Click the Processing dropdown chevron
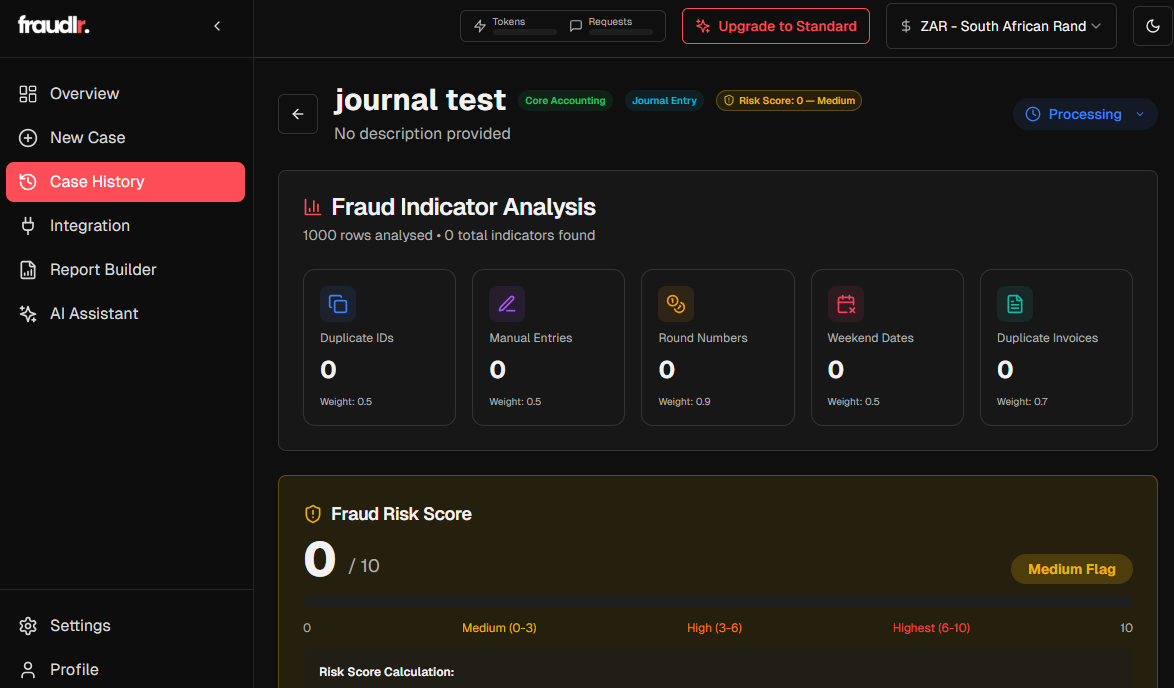The width and height of the screenshot is (1174, 688). coord(1140,115)
